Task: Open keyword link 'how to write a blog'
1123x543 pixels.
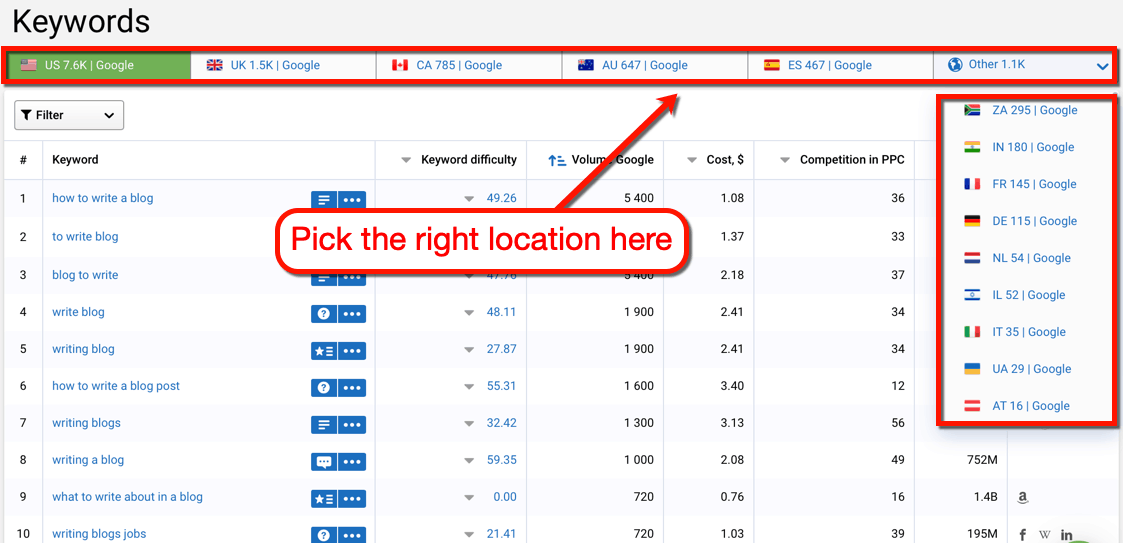Action: coord(102,198)
